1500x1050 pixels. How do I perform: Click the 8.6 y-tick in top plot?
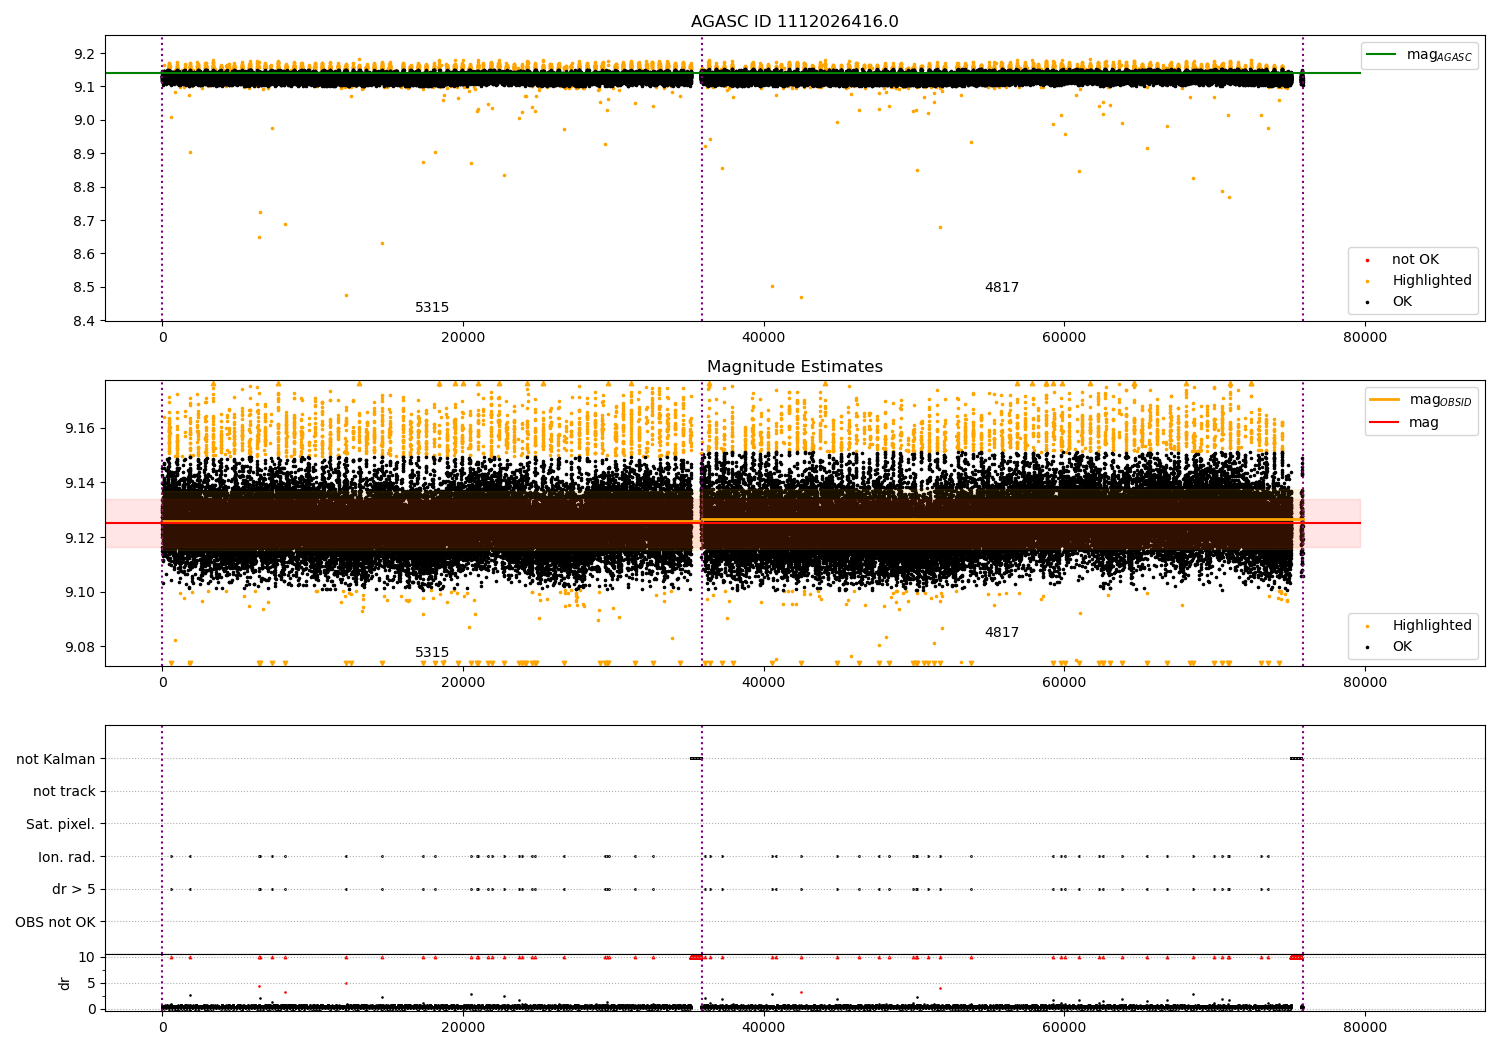pos(85,254)
